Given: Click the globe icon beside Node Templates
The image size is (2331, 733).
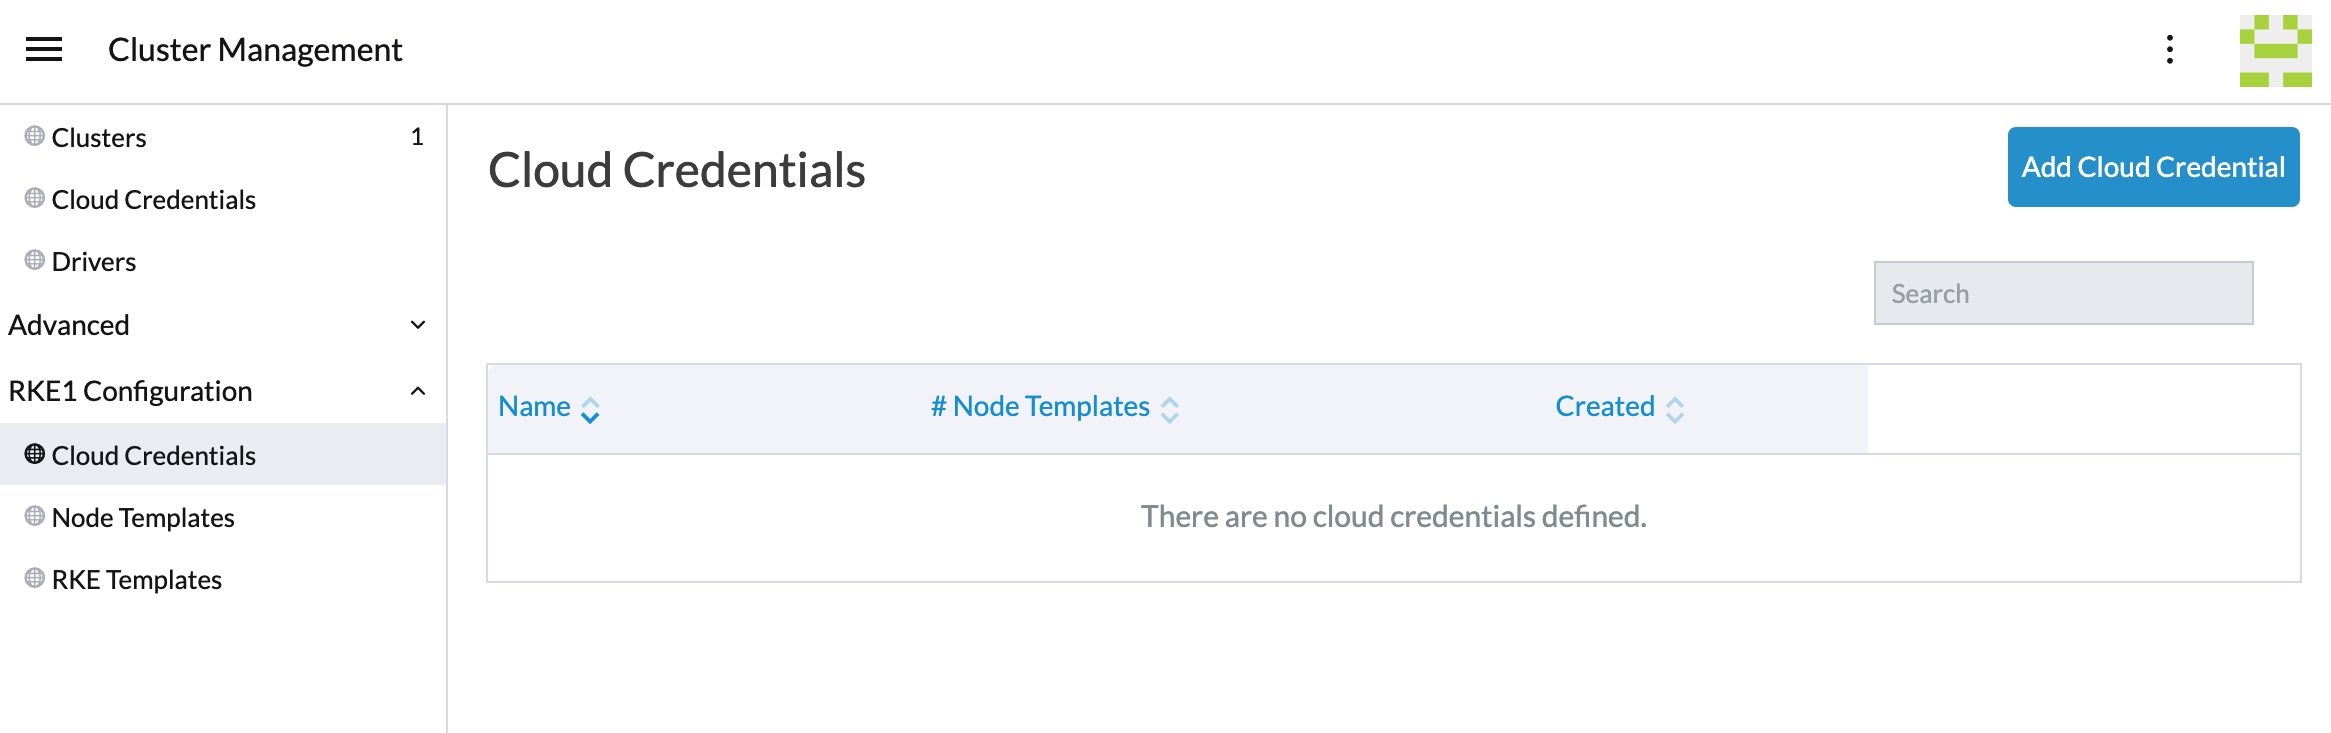Looking at the screenshot, I should (x=33, y=517).
